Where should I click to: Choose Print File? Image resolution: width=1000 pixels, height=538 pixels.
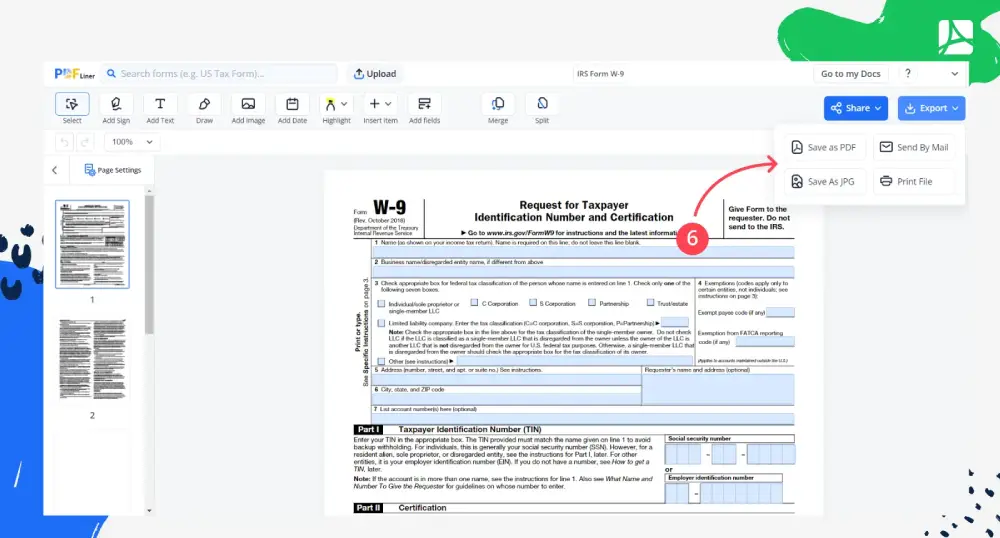click(914, 182)
